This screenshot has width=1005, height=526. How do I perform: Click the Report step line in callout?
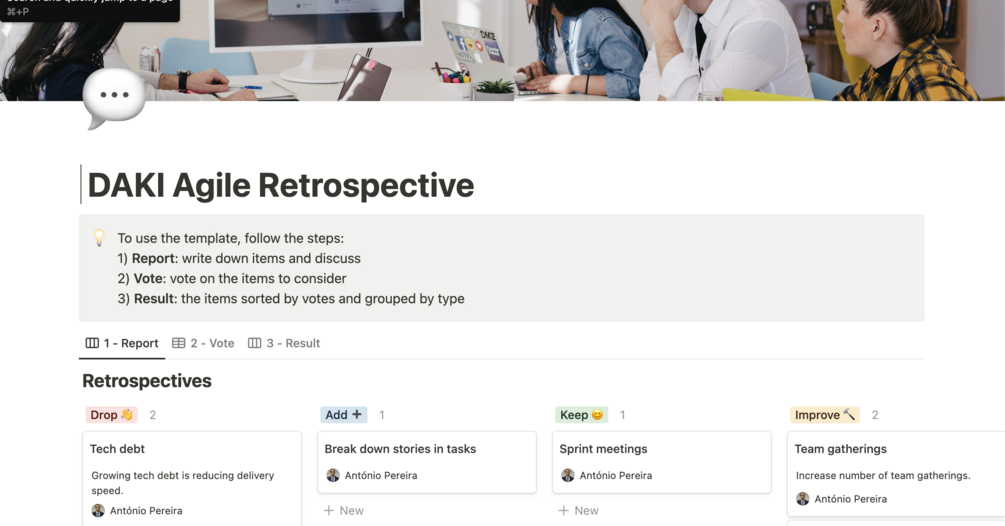click(239, 258)
